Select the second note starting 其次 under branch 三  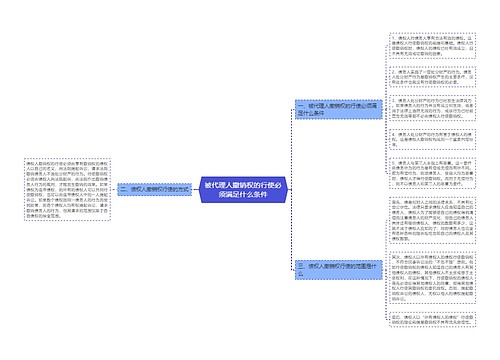pyautogui.click(x=432, y=278)
